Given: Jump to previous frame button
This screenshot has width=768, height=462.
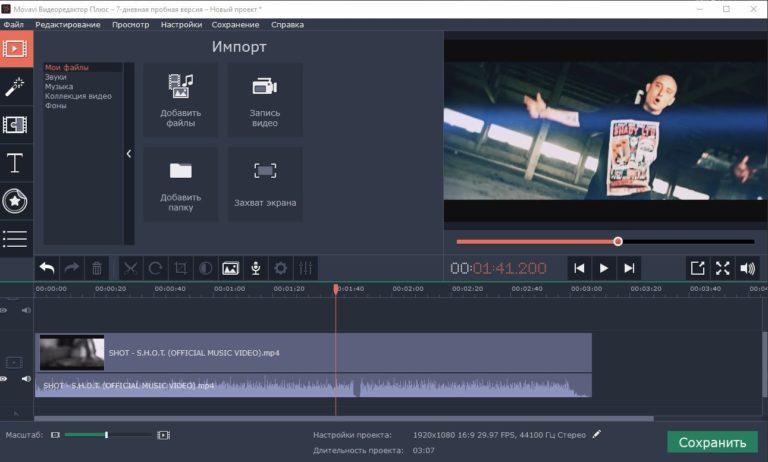Looking at the screenshot, I should [579, 268].
